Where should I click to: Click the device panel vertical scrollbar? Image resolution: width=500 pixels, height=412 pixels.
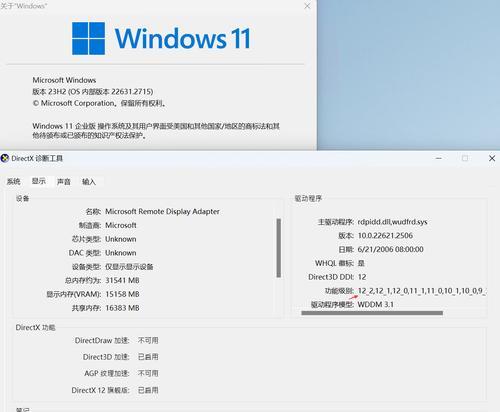(x=279, y=248)
